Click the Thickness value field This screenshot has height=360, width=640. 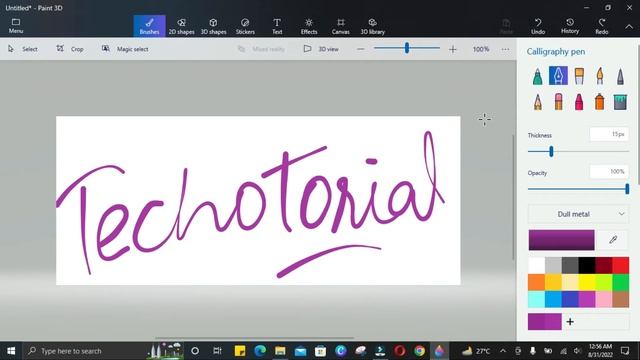tap(609, 134)
